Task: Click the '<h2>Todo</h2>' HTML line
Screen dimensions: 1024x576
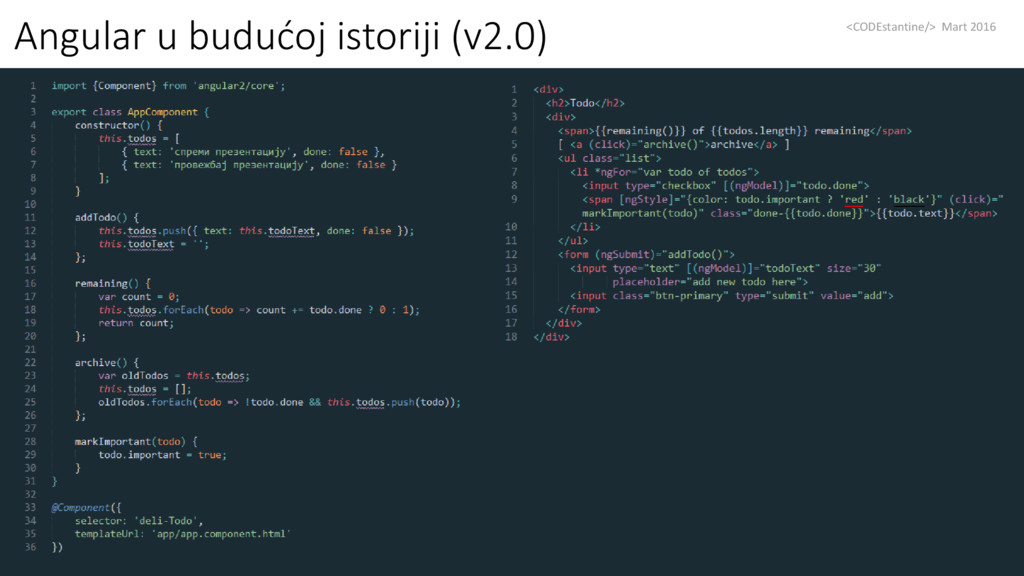Action: point(585,103)
